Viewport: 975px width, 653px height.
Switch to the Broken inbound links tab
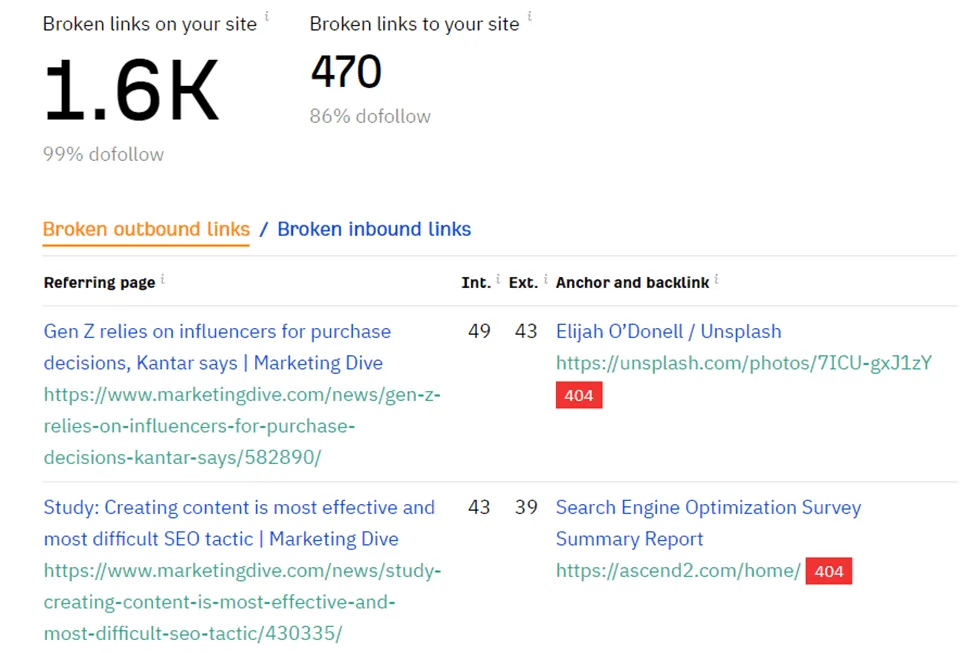373,229
